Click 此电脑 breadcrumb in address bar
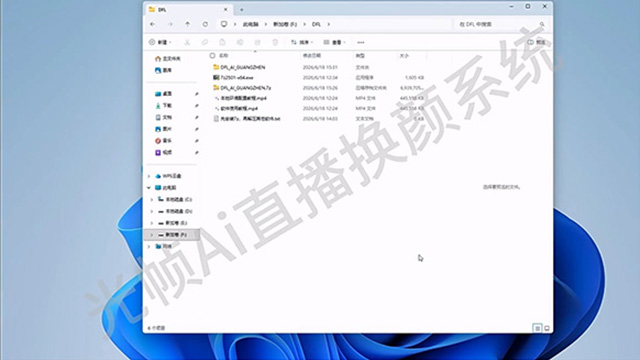Viewport: 640px width, 360px height. (251, 24)
